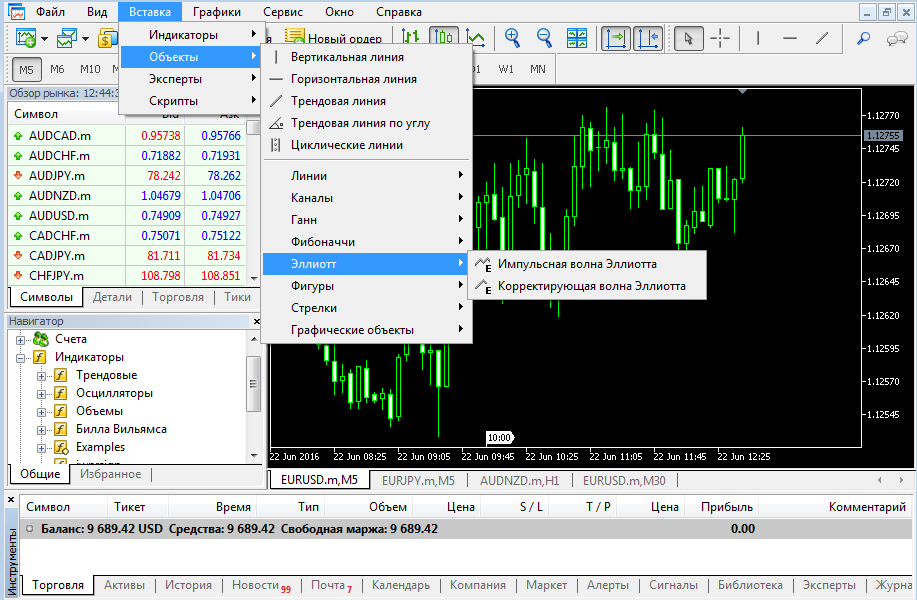This screenshot has width=917, height=600.
Task: Click the Navigator panel vertical scrollbar thumb
Action: 254,385
